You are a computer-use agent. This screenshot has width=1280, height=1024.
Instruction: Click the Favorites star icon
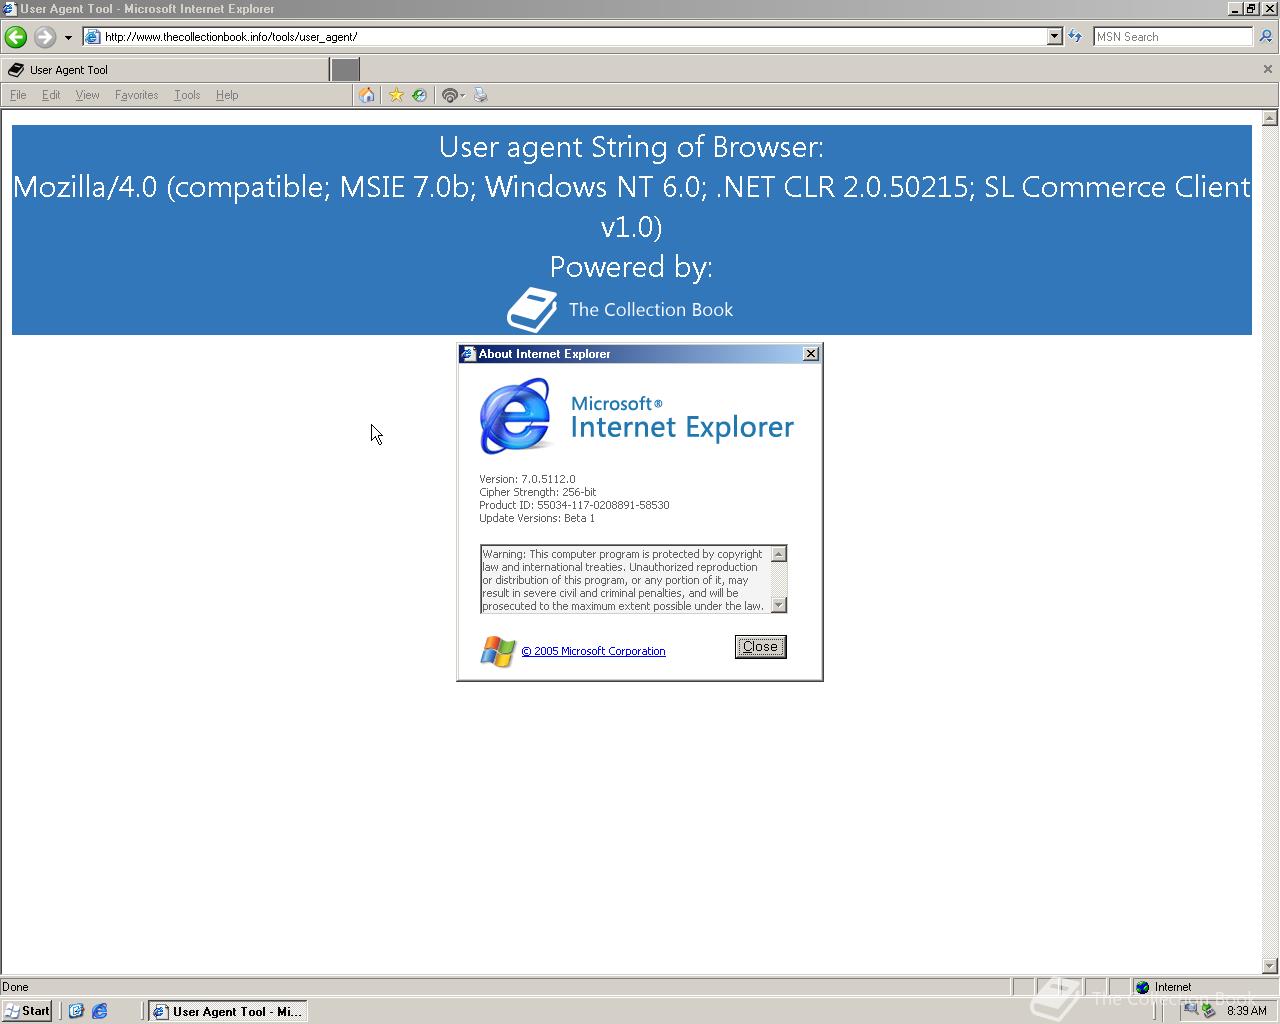(396, 95)
